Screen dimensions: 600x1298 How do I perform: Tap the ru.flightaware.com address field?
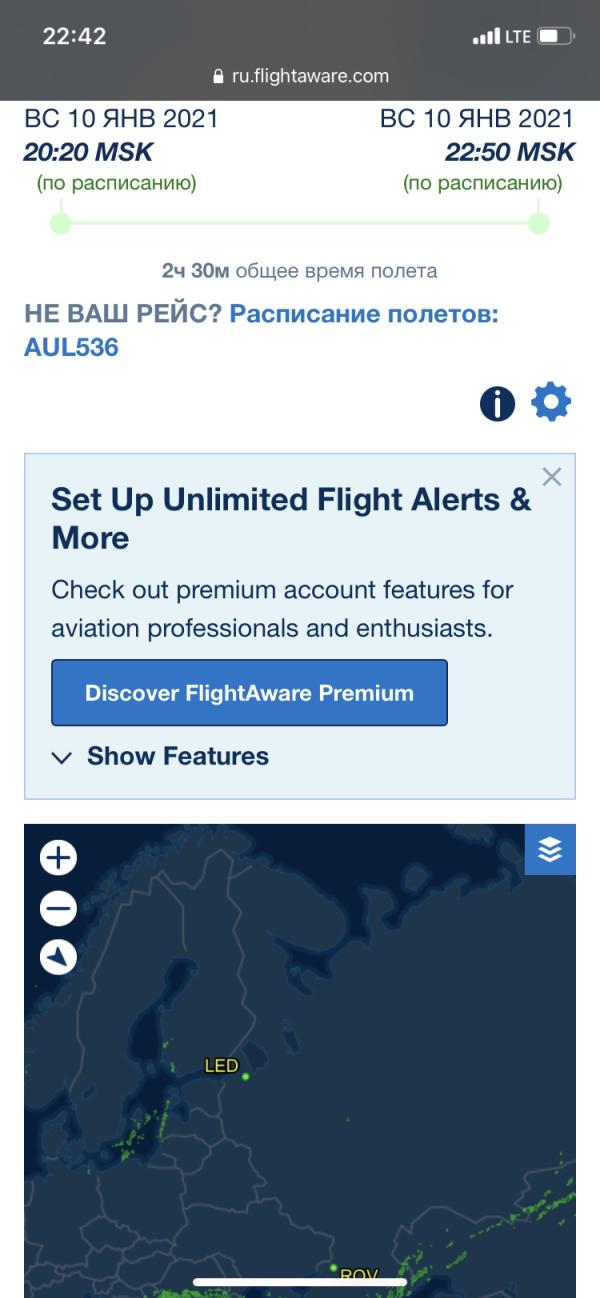[300, 76]
